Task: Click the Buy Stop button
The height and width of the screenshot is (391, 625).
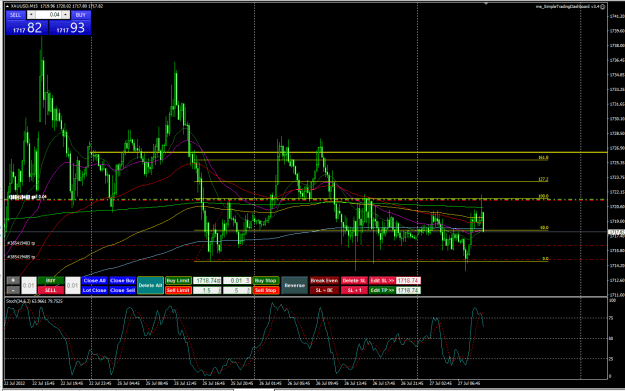Action: [x=265, y=281]
